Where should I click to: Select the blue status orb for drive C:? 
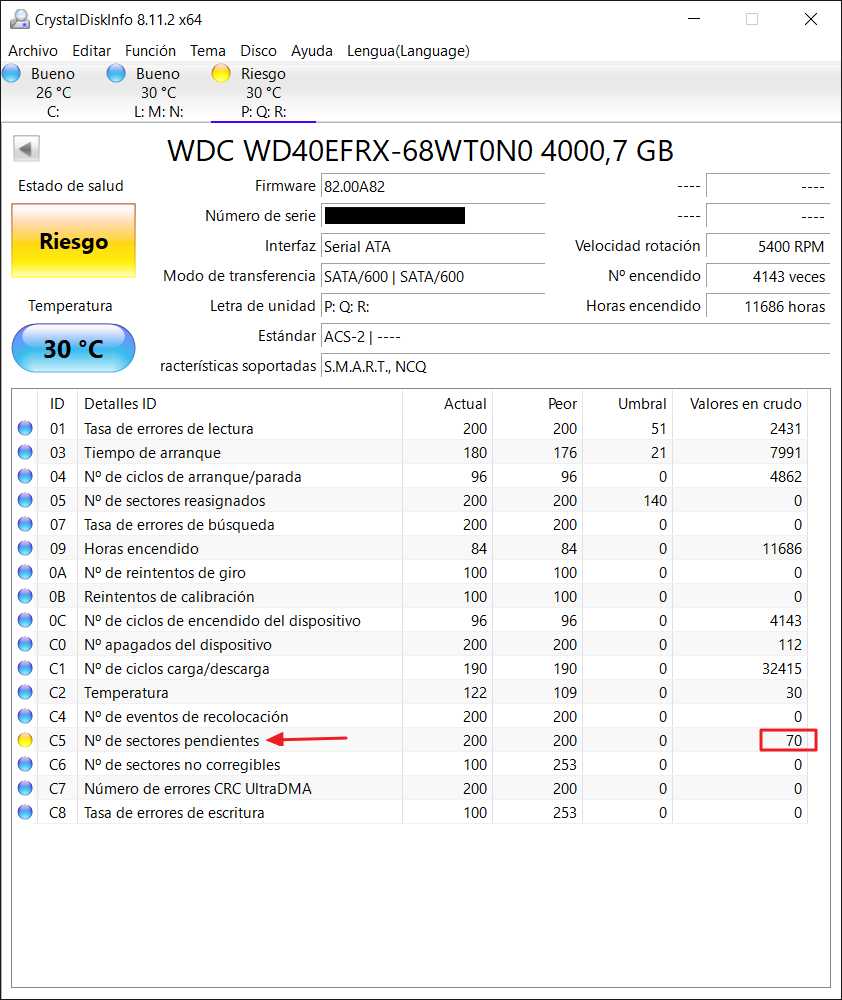pos(11,73)
